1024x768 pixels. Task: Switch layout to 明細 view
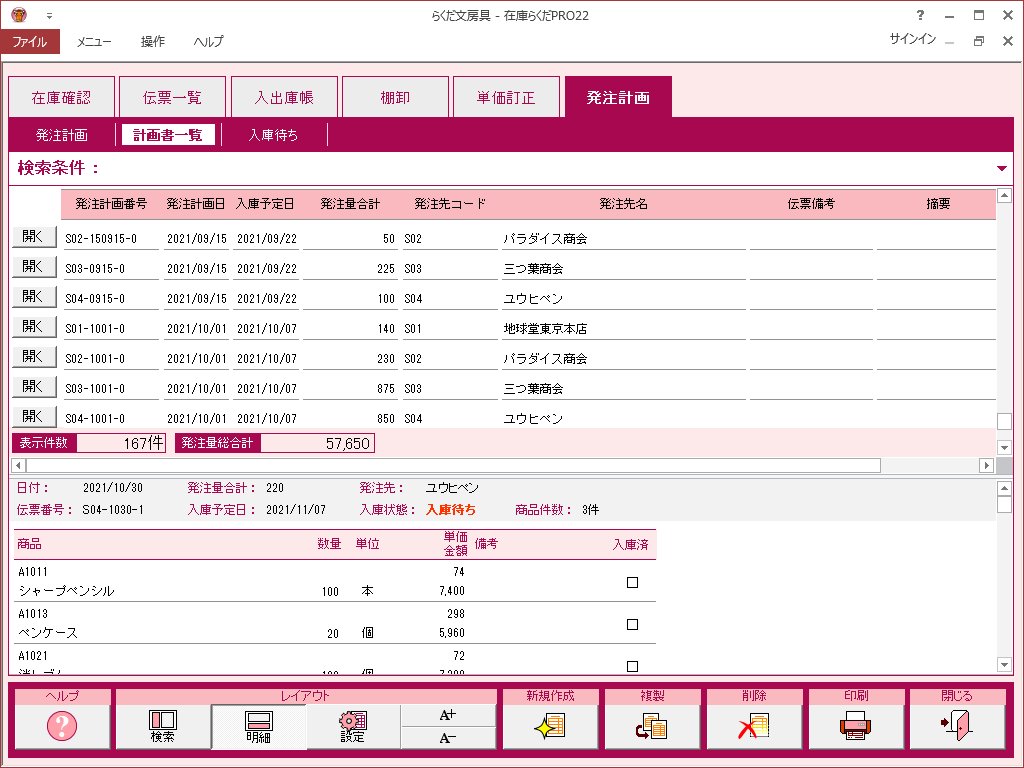coord(259,726)
